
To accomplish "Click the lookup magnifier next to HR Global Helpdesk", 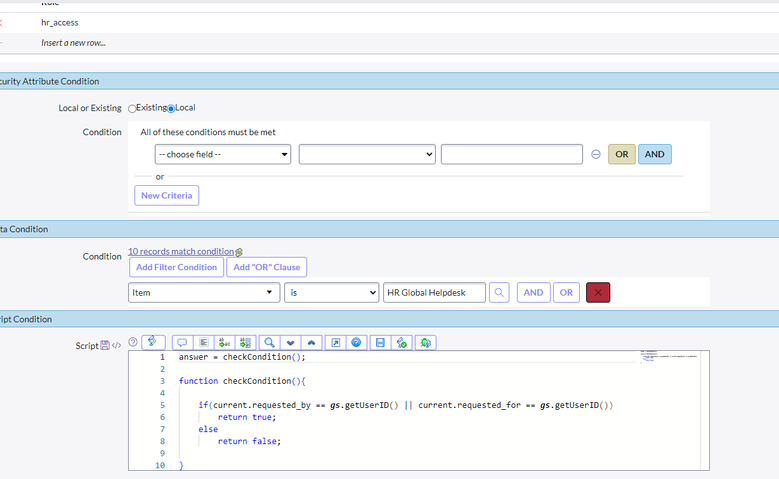I will click(499, 293).
